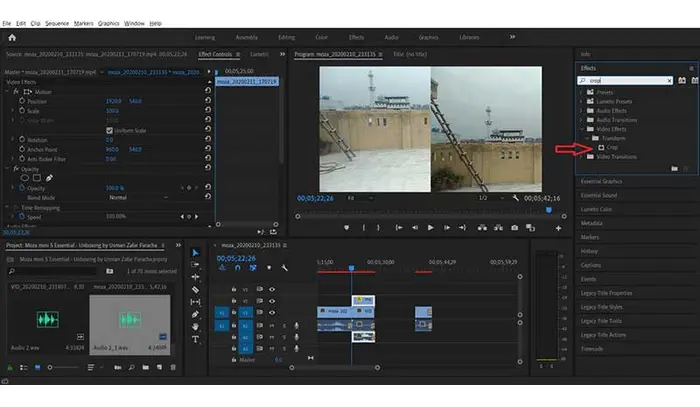
Task: Open the Markers menu
Action: (83, 23)
